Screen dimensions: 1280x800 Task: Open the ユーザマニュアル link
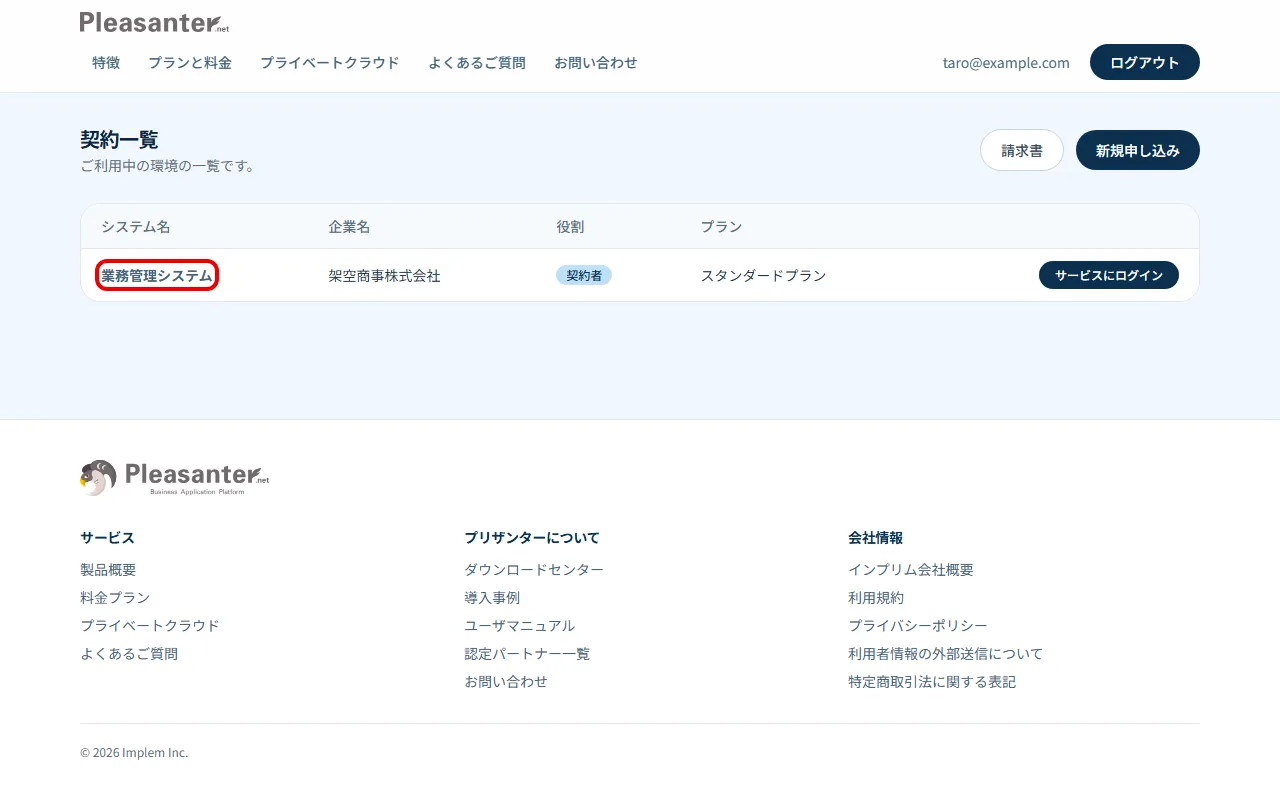(520, 626)
